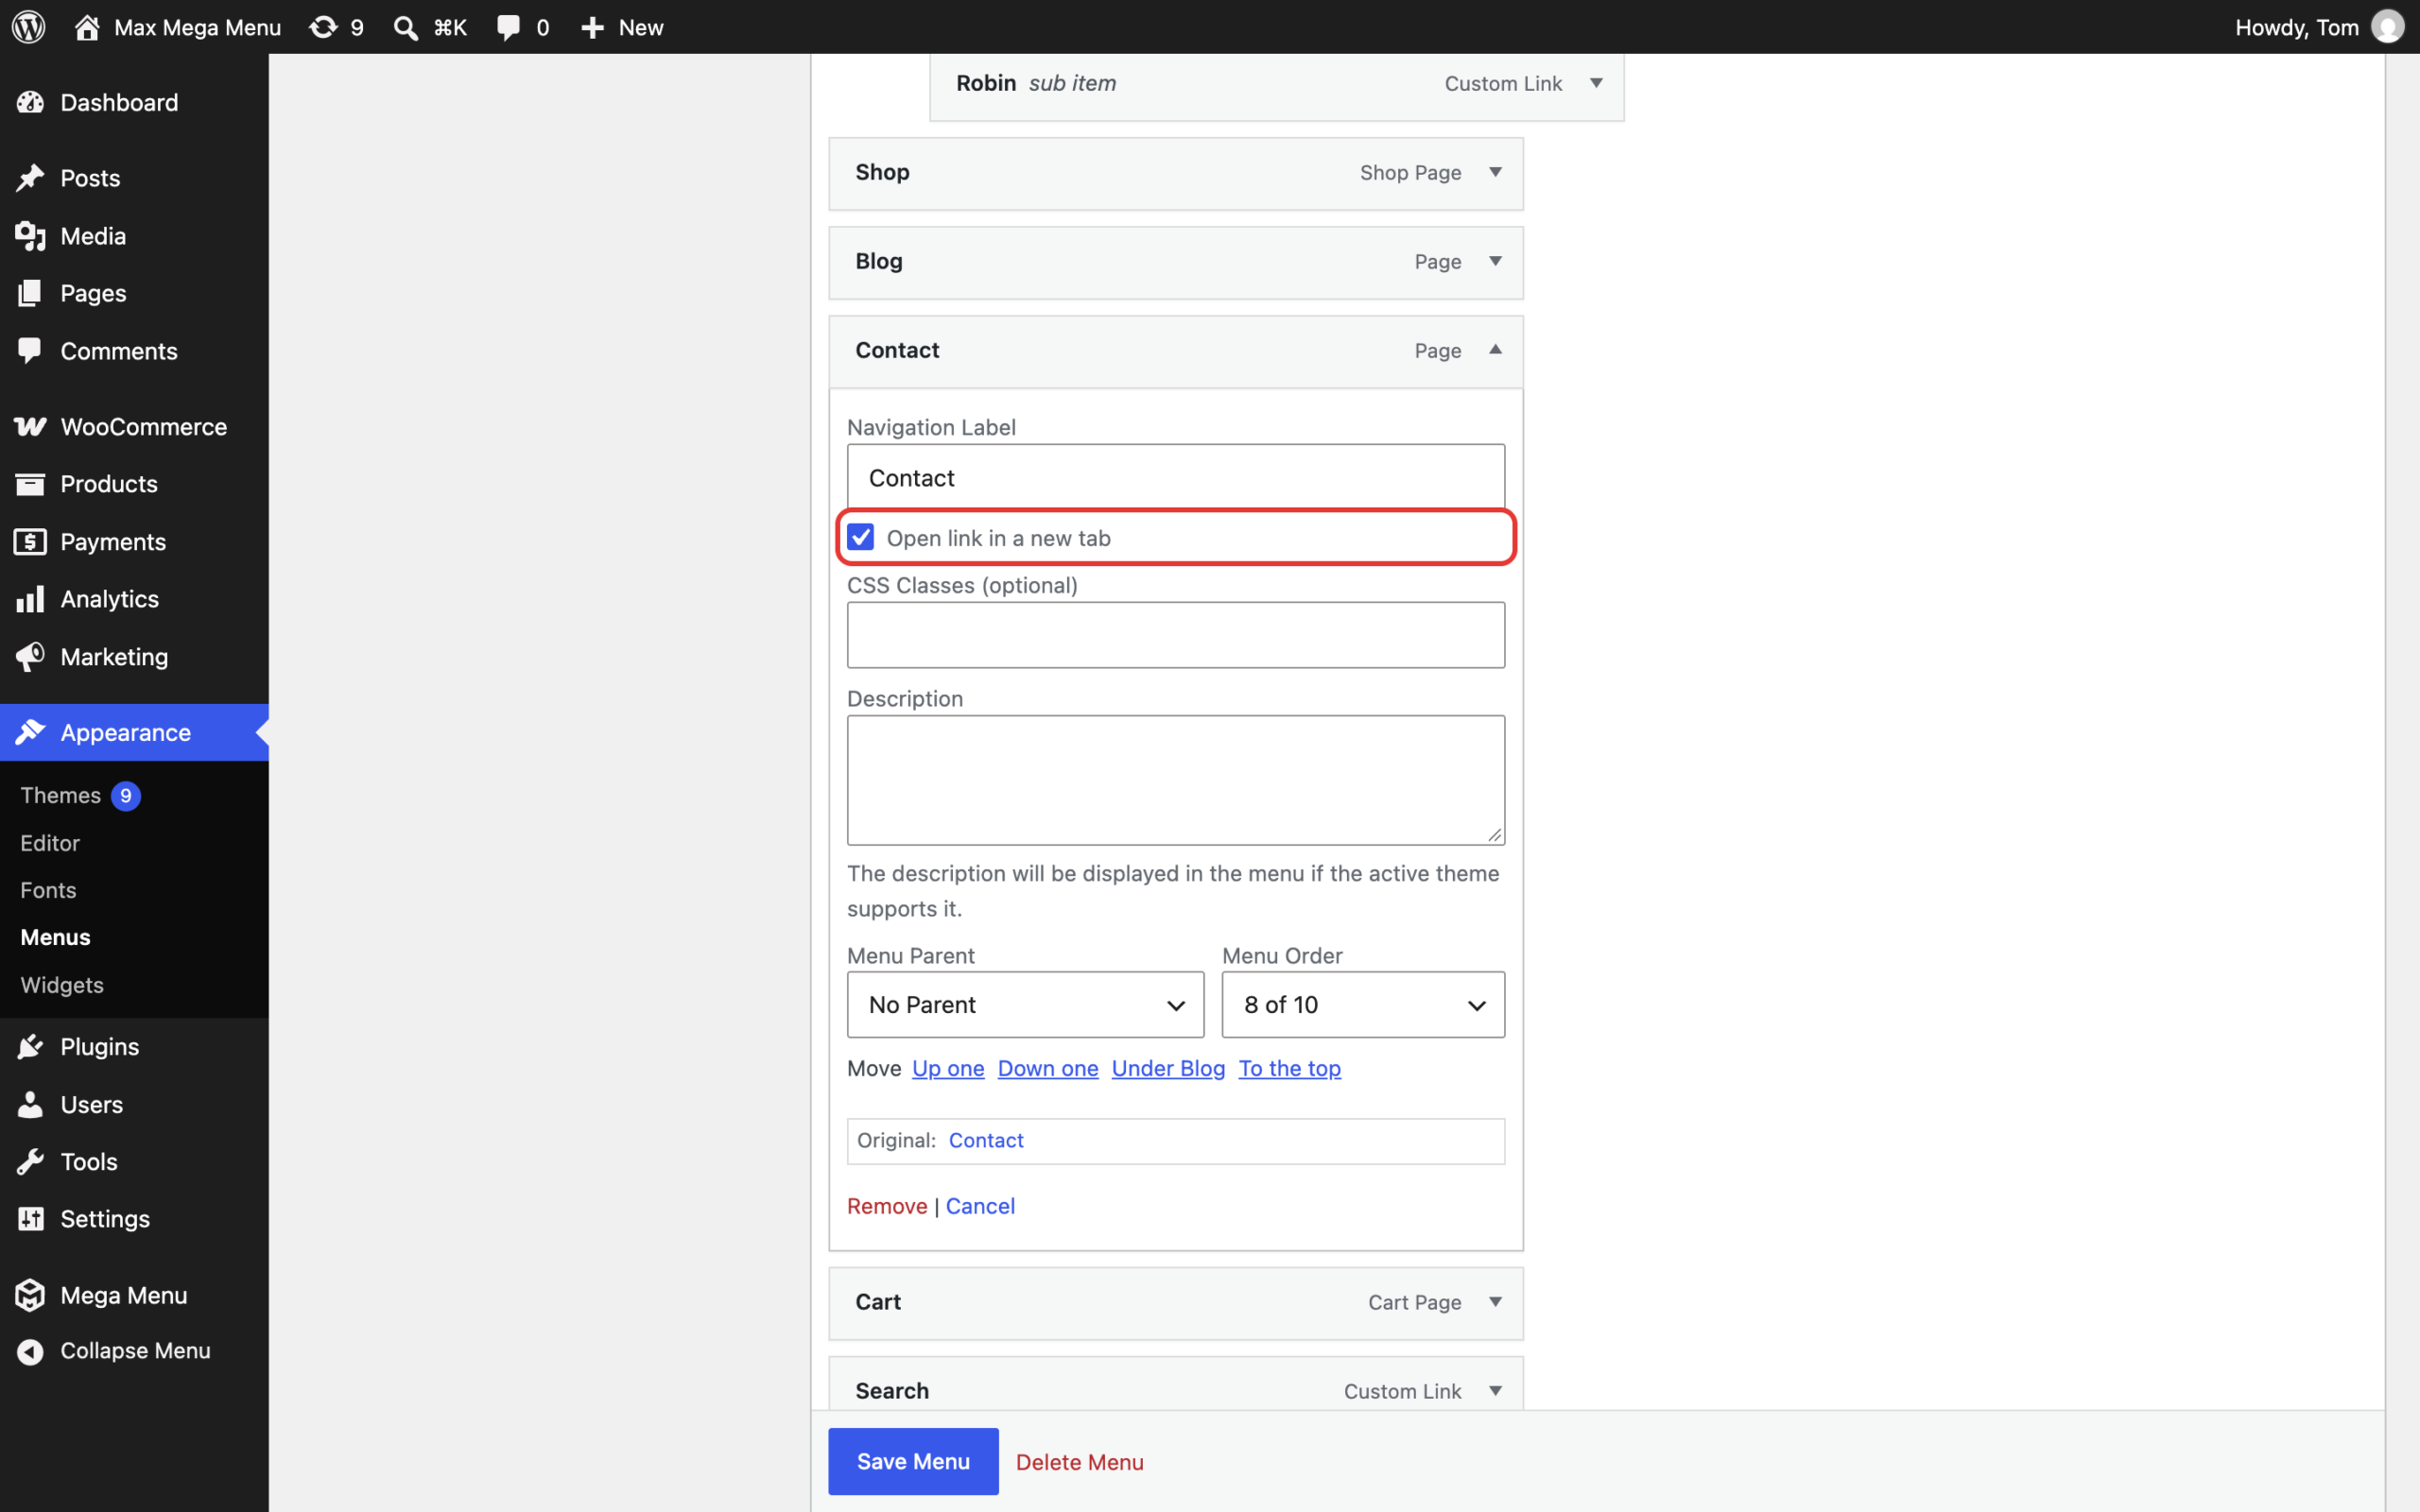
Task: Click the Save Menu button
Action: click(x=913, y=1462)
